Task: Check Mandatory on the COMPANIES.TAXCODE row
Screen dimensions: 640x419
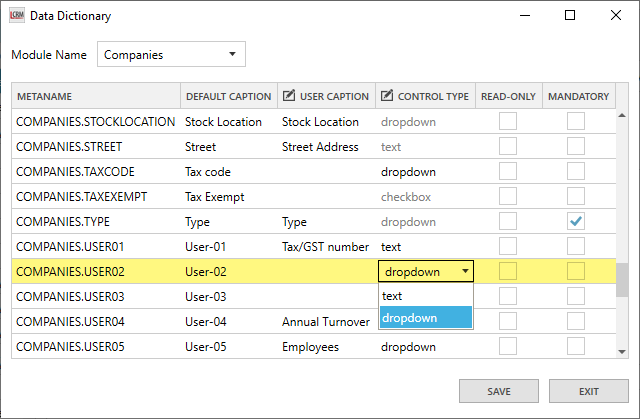Action: (576, 171)
